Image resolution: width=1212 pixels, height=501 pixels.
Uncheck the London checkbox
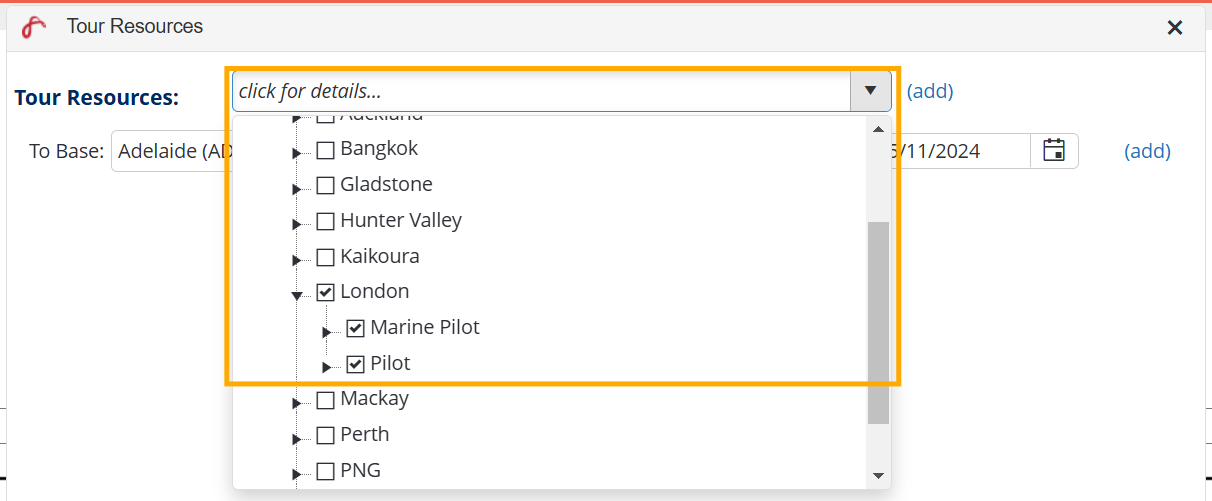[325, 293]
